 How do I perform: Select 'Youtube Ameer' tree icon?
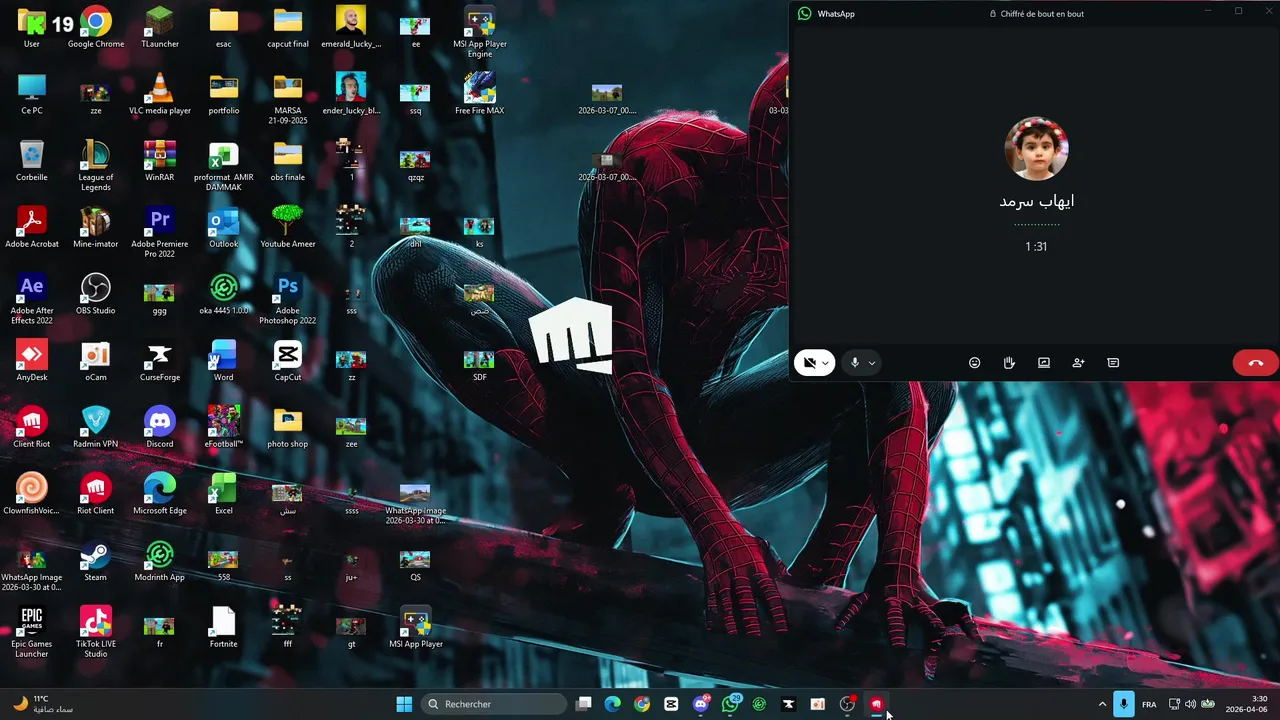pyautogui.click(x=288, y=228)
